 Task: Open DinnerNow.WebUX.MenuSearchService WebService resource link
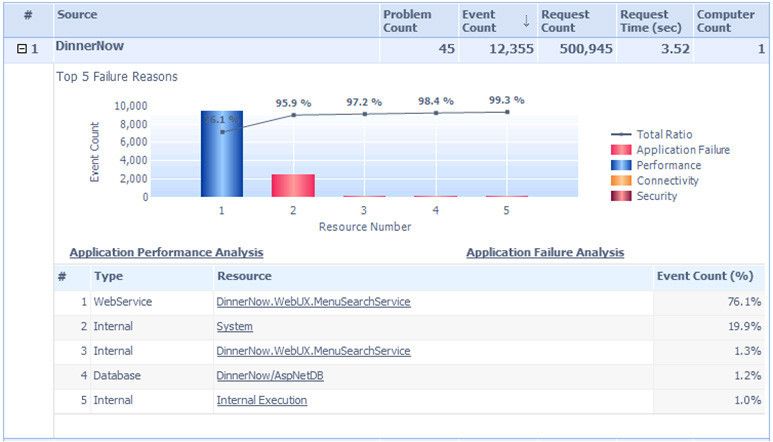click(x=313, y=302)
